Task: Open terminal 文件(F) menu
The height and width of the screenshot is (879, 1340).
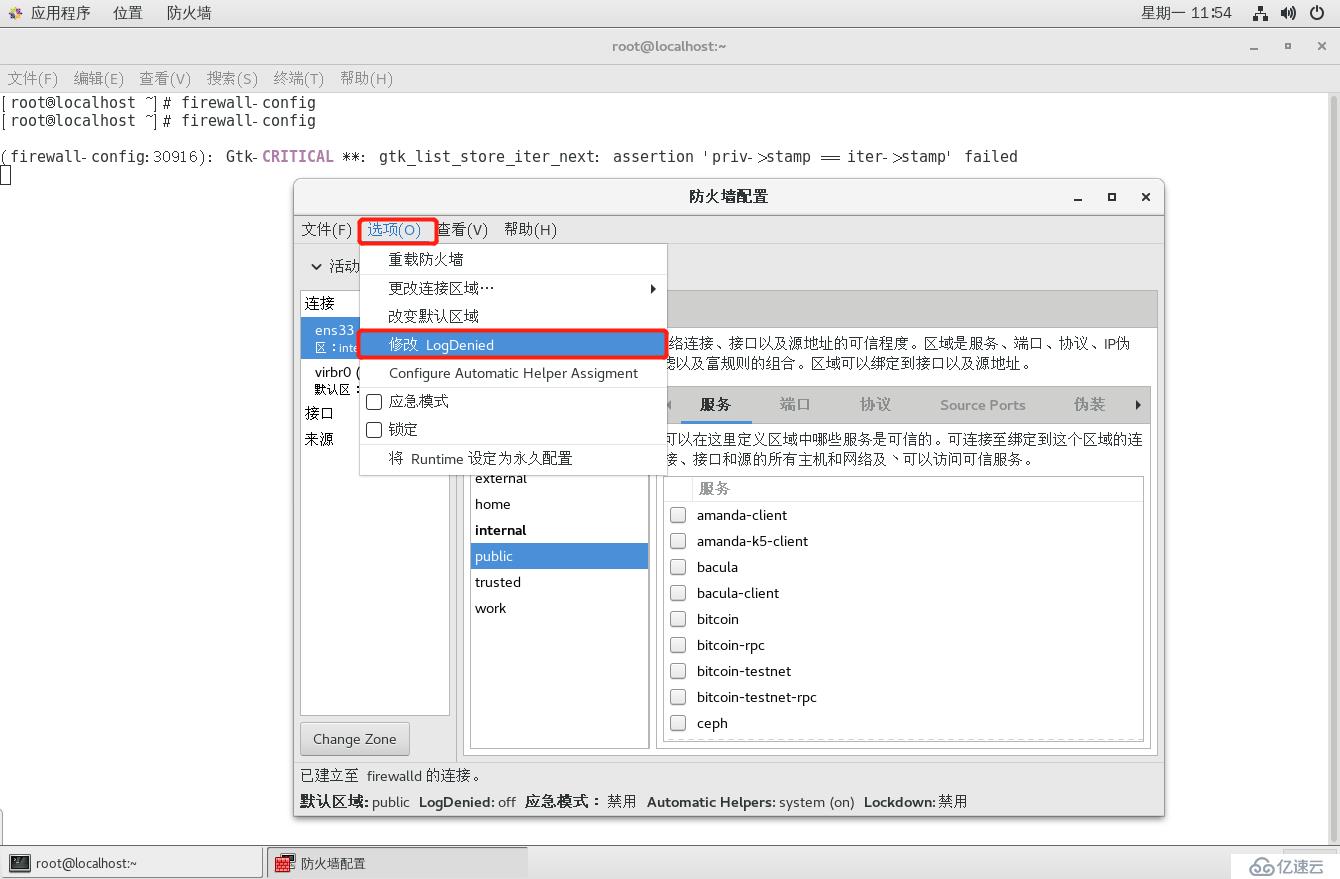Action: click(33, 78)
